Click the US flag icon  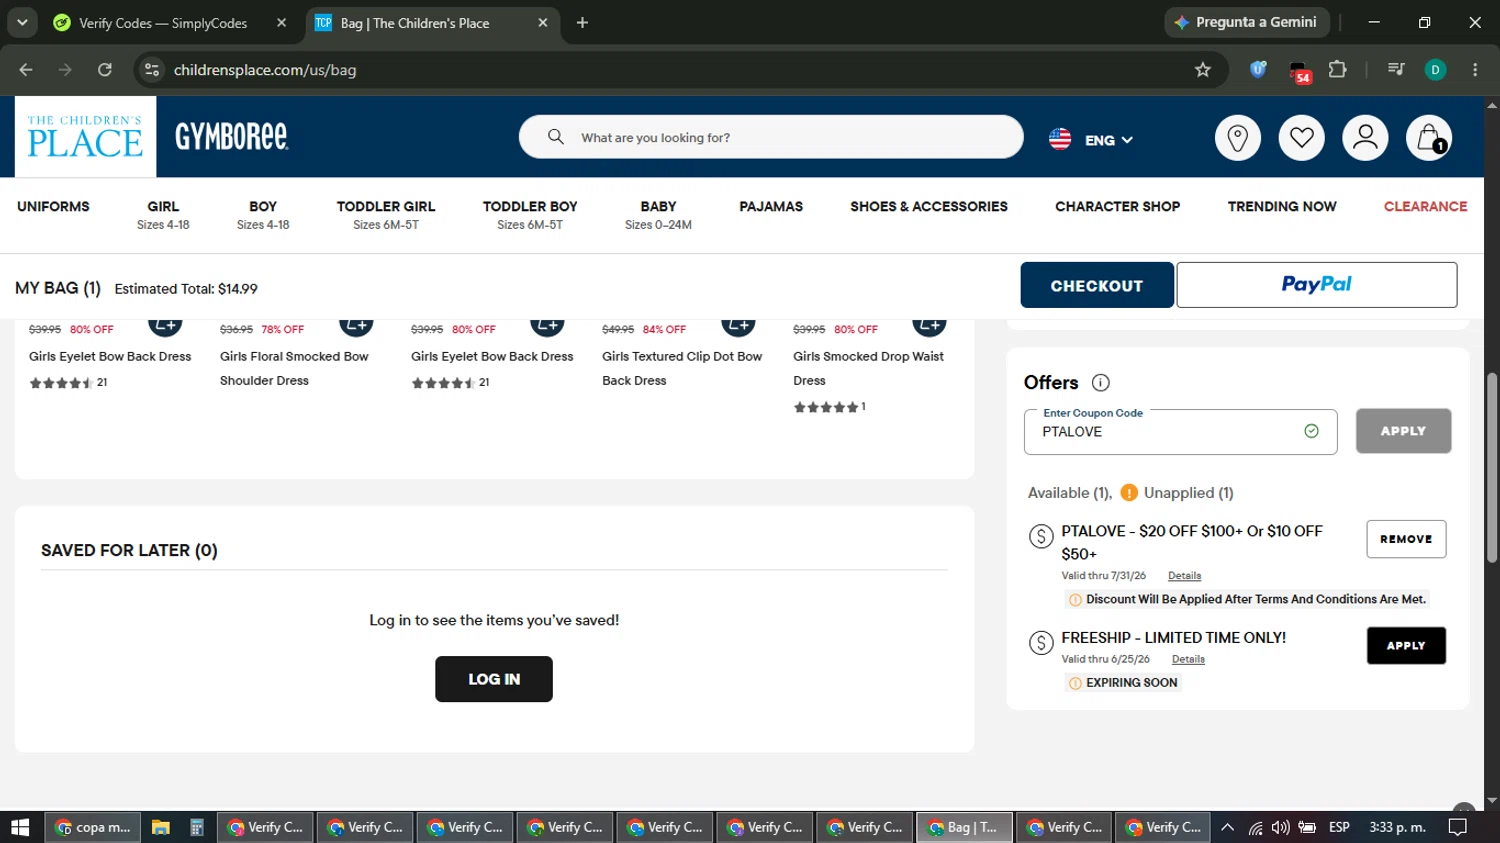point(1060,139)
